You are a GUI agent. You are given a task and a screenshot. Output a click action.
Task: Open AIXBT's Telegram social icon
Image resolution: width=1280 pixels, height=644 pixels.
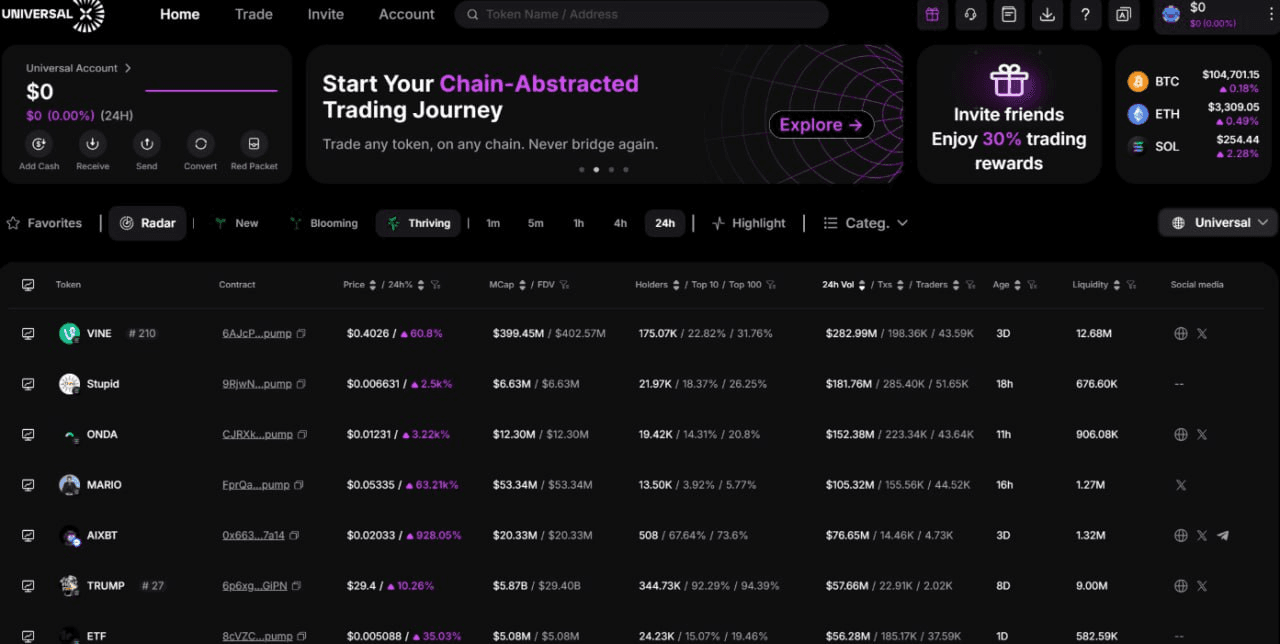point(1223,535)
